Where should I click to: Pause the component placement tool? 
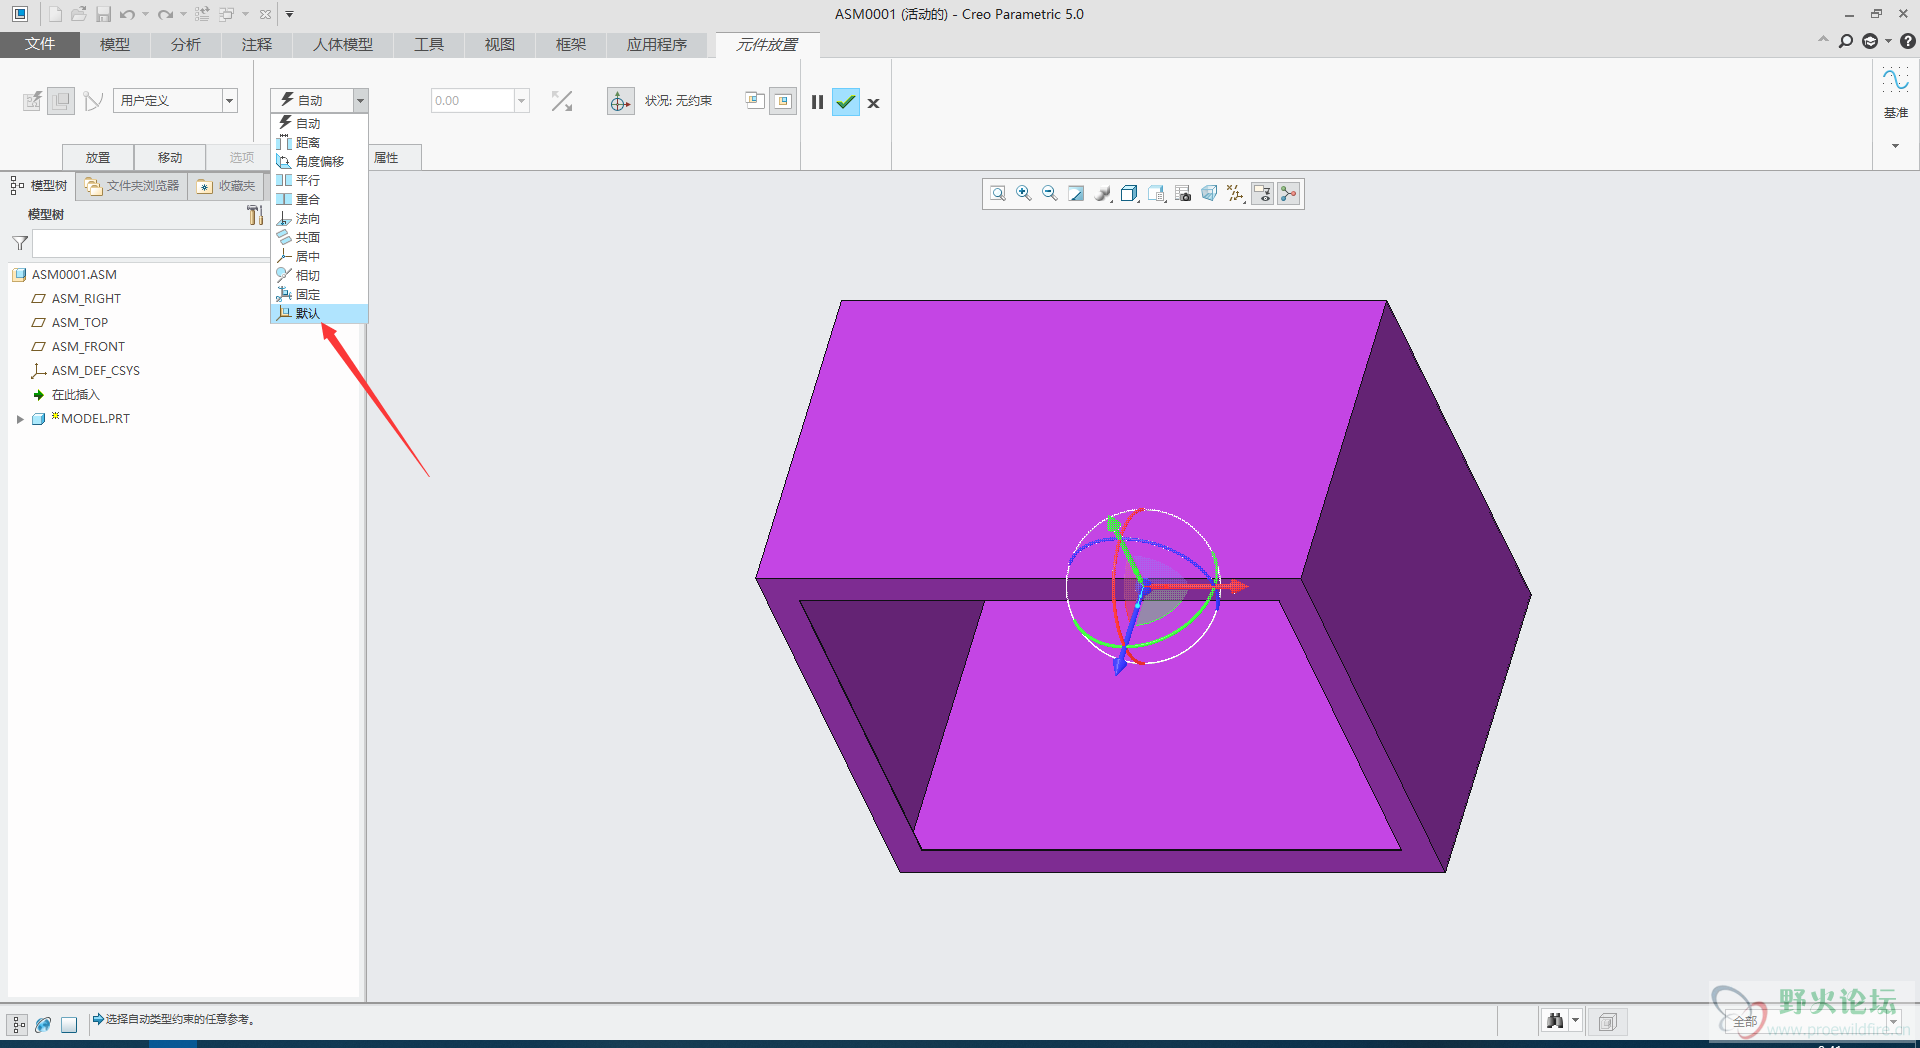817,102
